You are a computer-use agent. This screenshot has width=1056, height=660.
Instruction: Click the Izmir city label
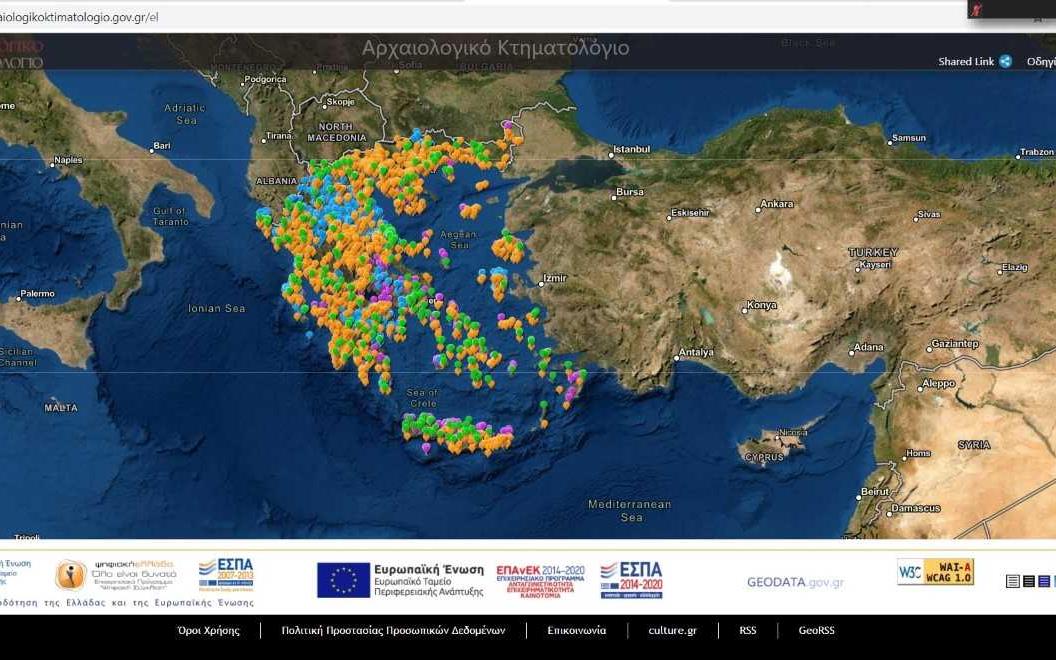(555, 277)
